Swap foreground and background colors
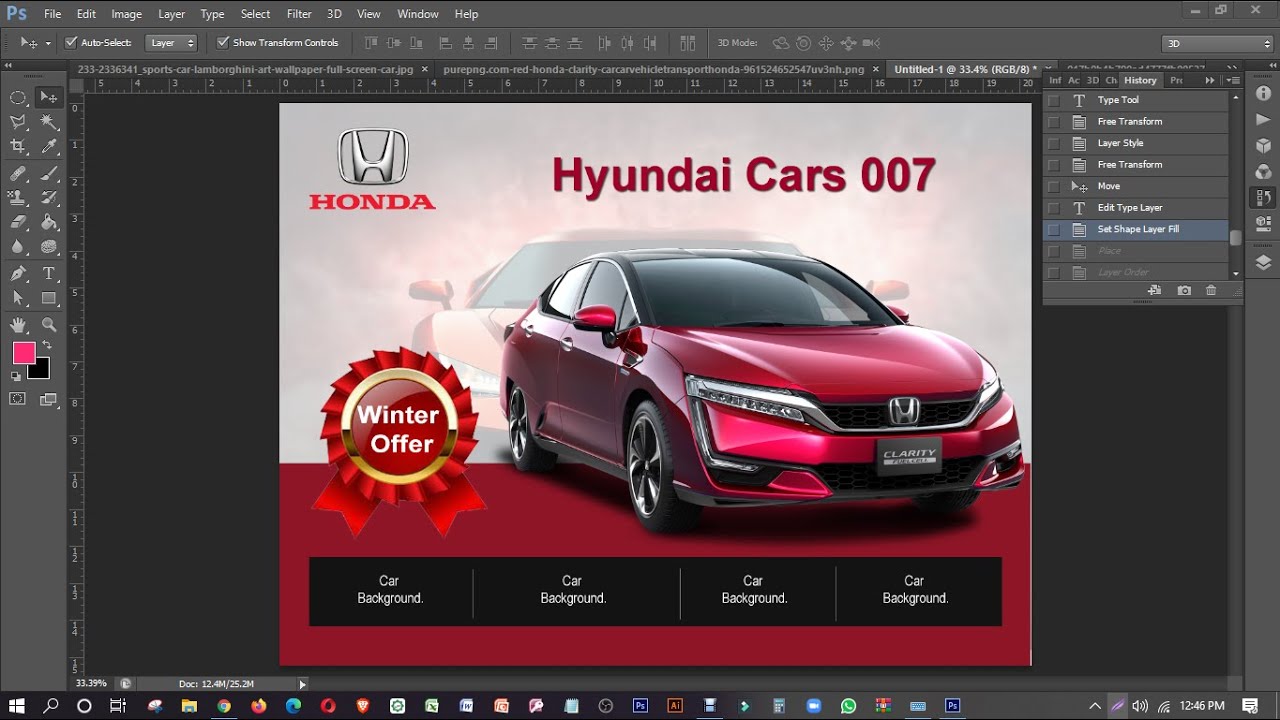 point(46,345)
